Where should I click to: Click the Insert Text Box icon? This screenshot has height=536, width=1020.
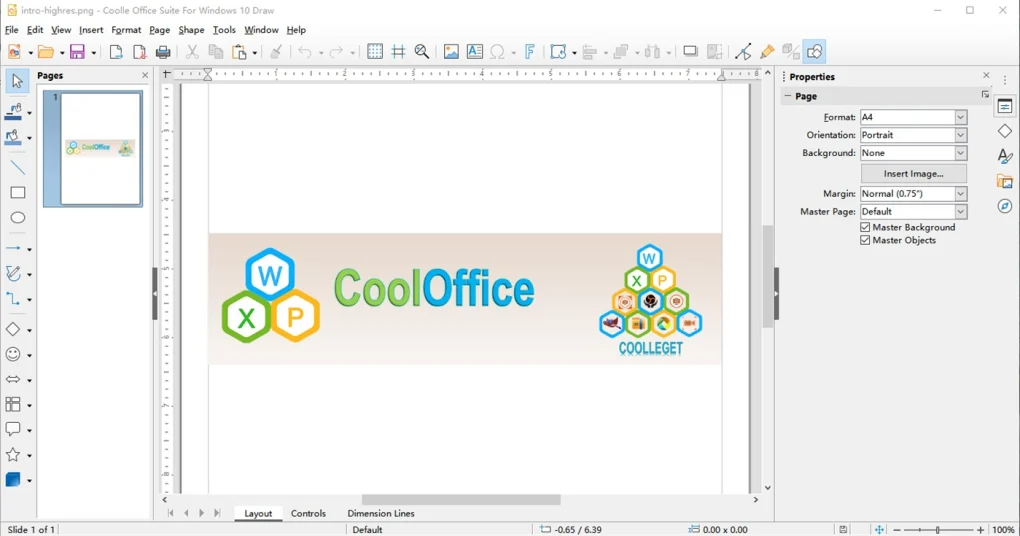tap(475, 52)
